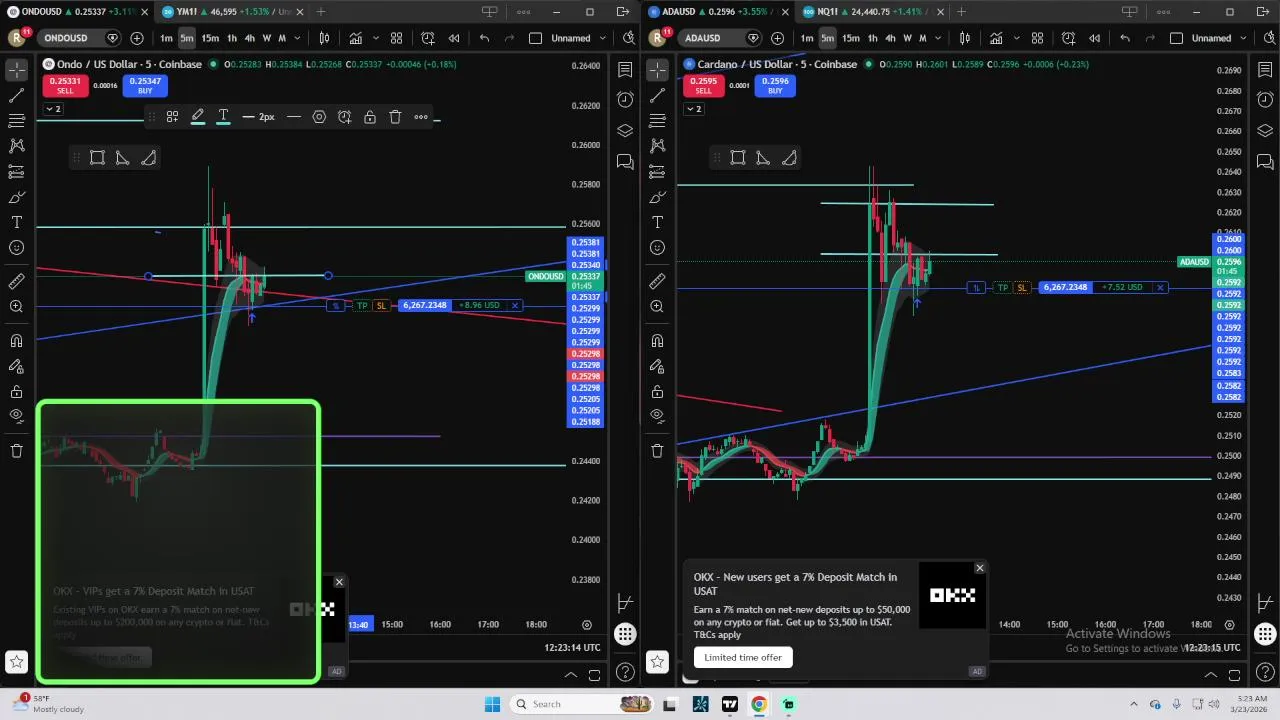Image resolution: width=1280 pixels, height=720 pixels.
Task: Toggle stay-in-drawing-mode in ONDOUSD window
Action: tap(17, 367)
